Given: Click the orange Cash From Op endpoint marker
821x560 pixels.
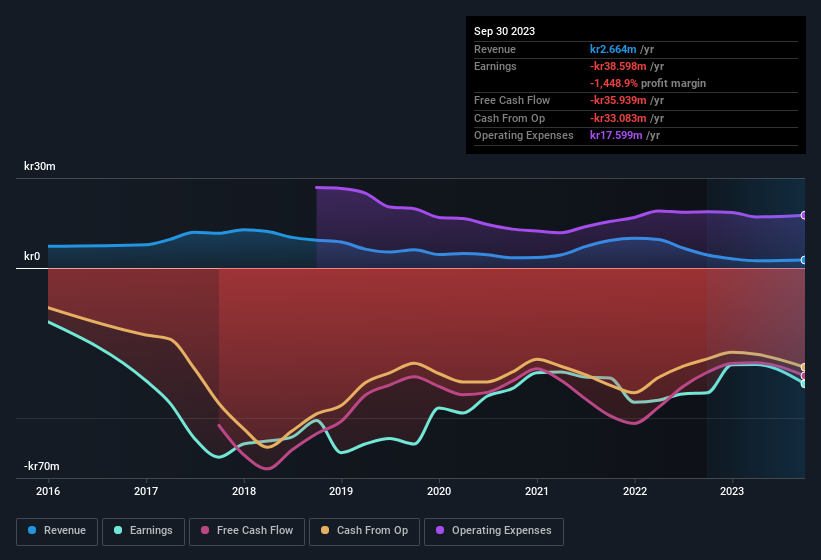Looking at the screenshot, I should [804, 367].
